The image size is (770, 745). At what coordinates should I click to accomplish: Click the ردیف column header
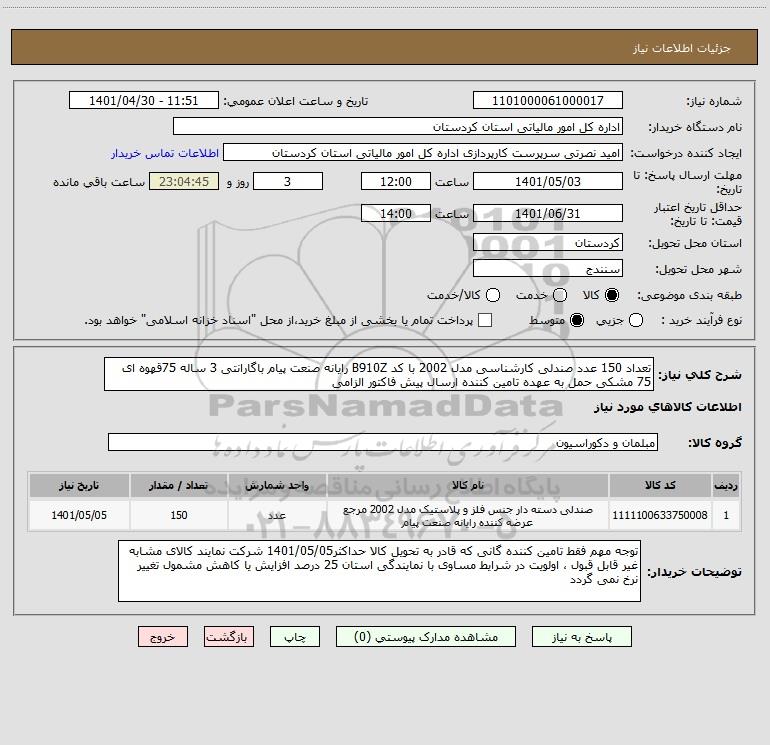pos(726,485)
